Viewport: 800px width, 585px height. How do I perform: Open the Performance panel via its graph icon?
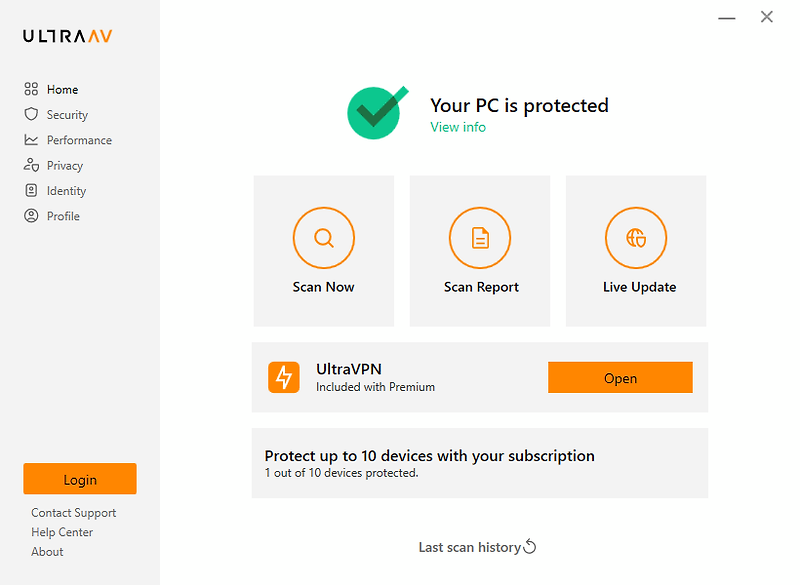32,139
